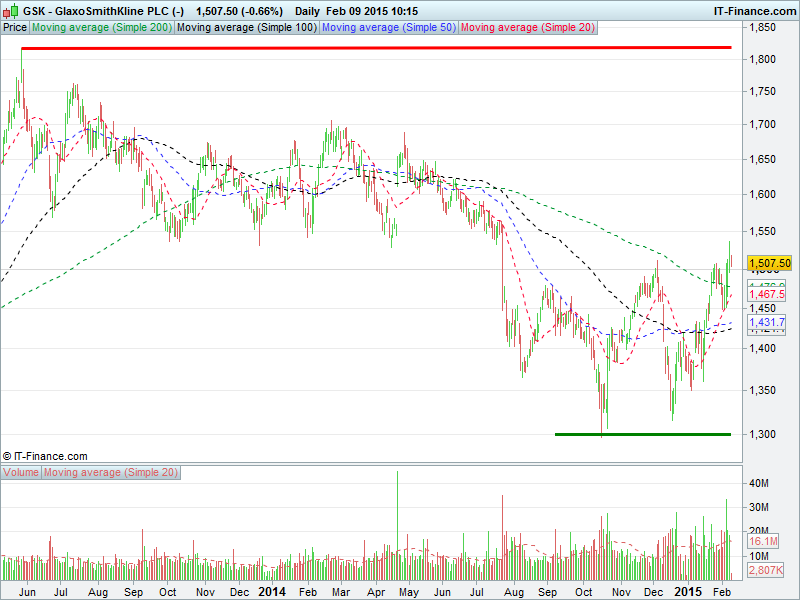The width and height of the screenshot is (800, 600).
Task: Select the green horizontal support line
Action: (642, 434)
